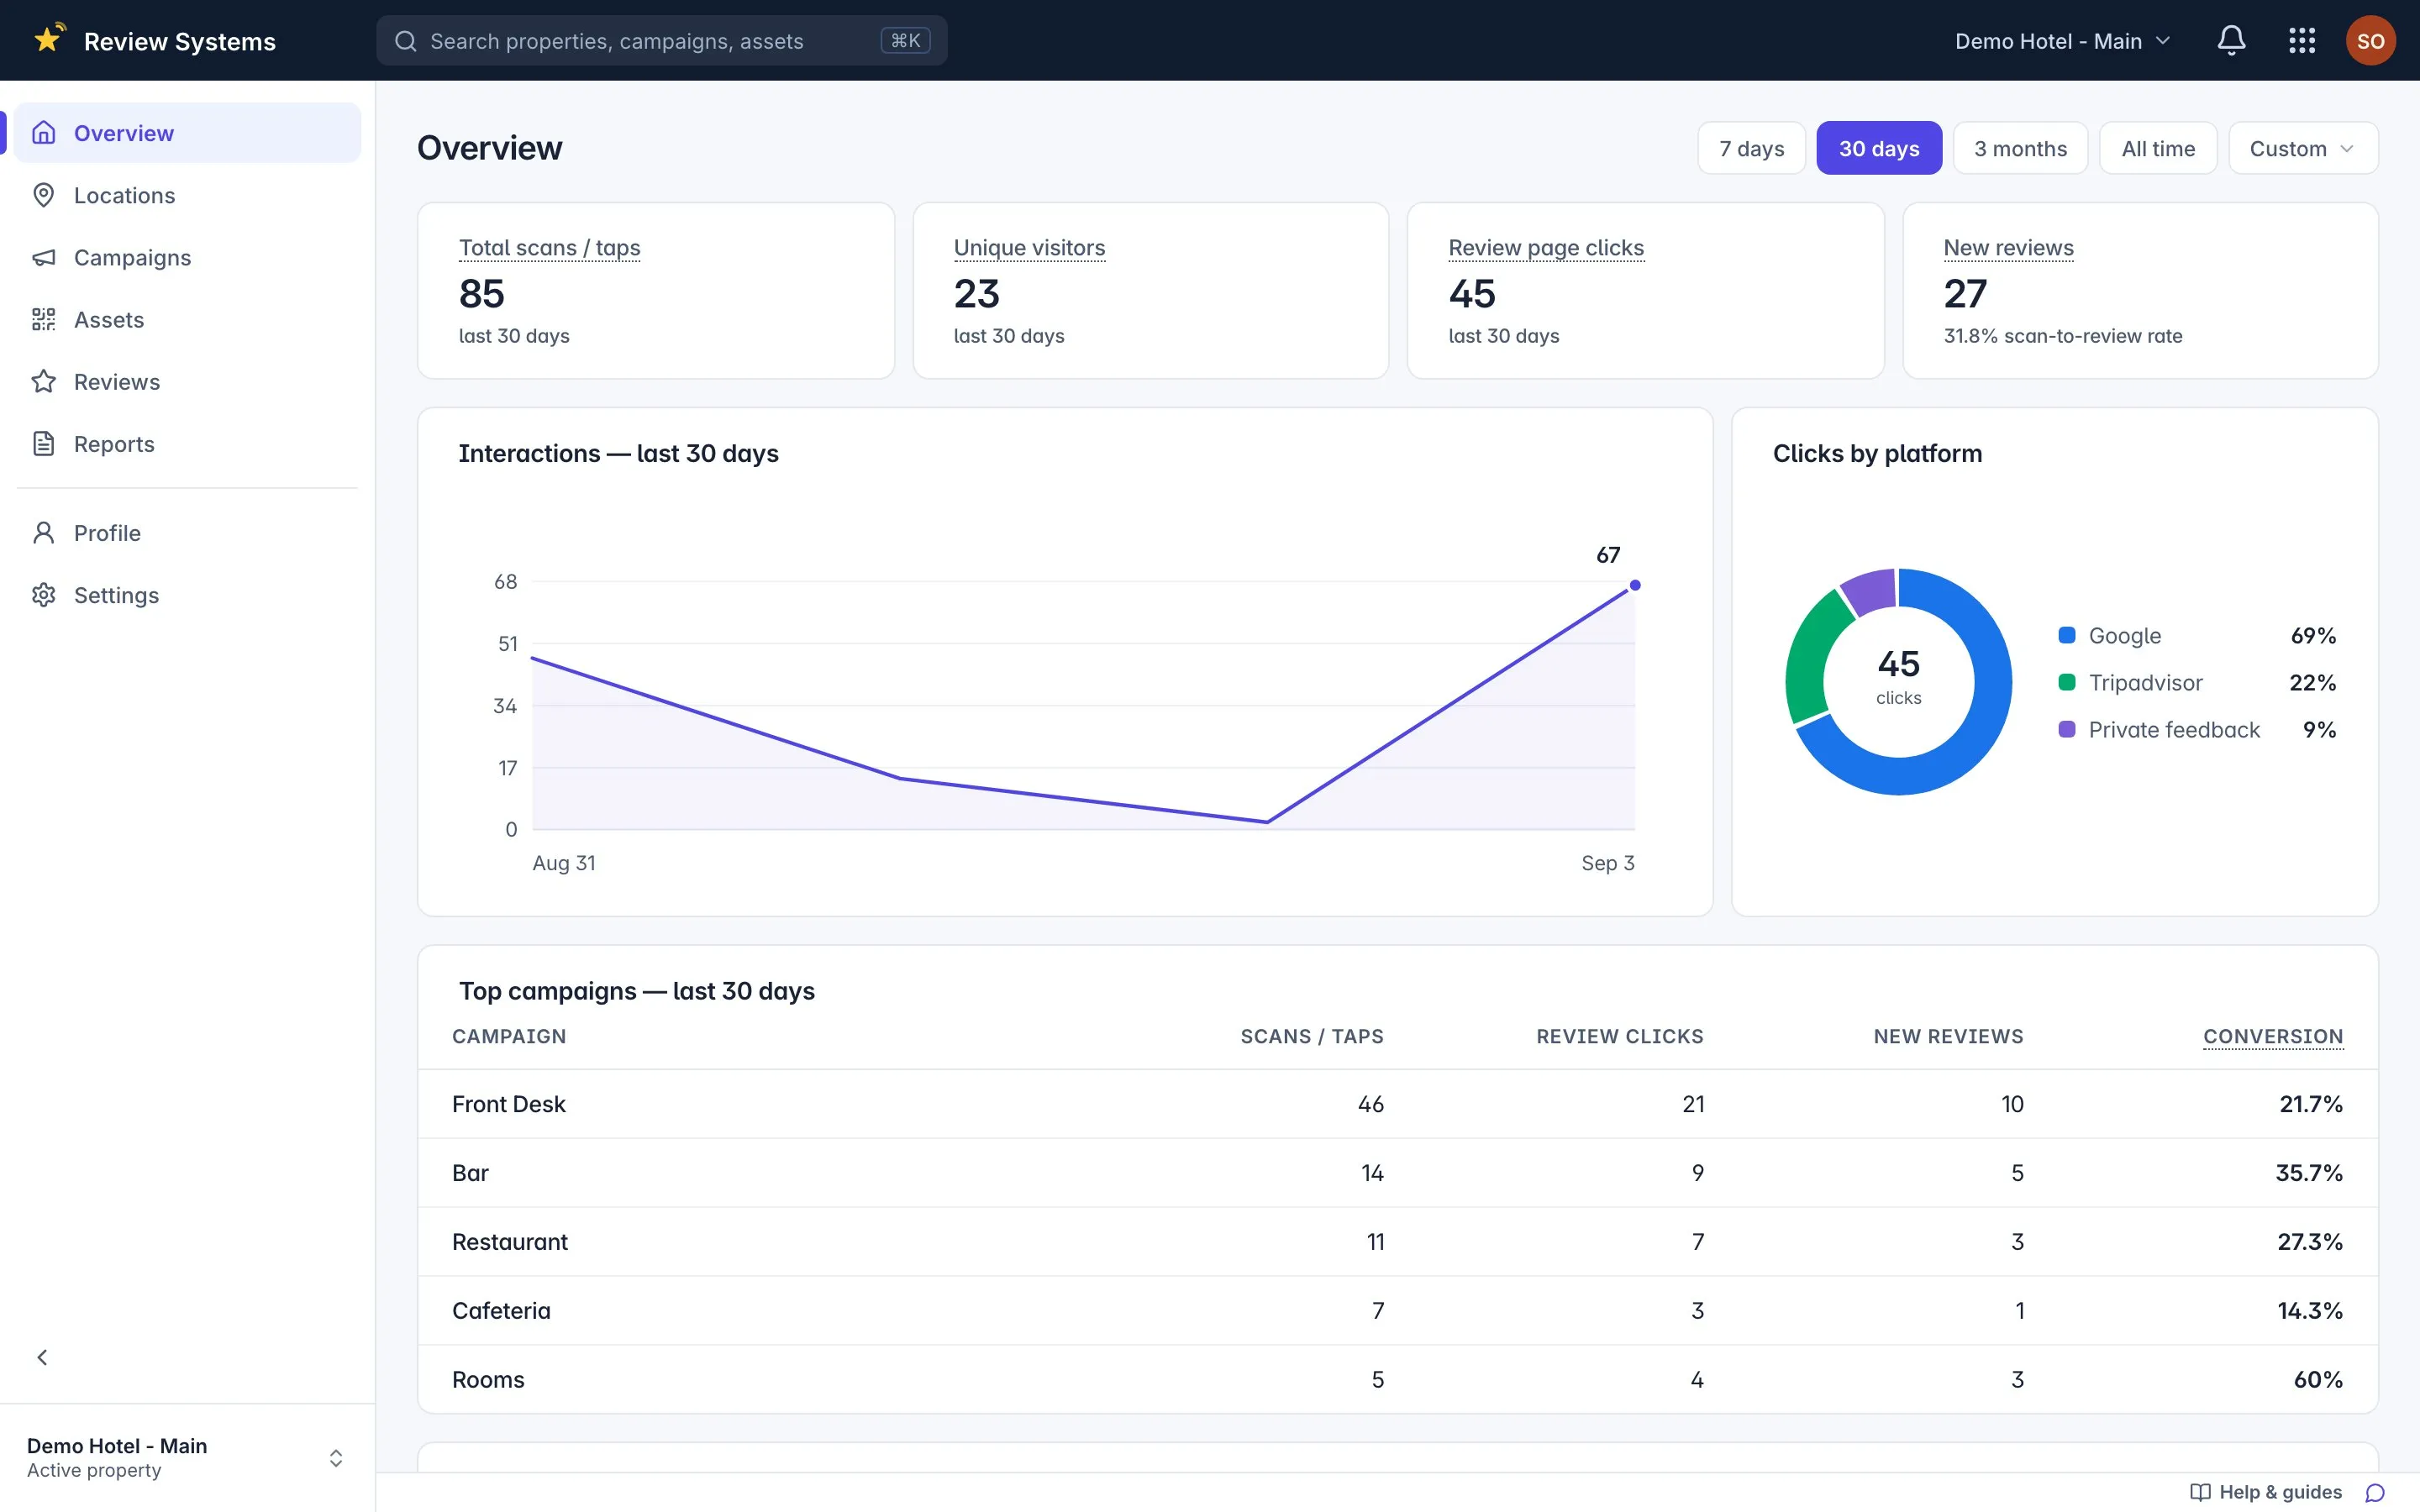The image size is (2420, 1512).
Task: Click the REVIEW CLICKS column header
Action: tap(1619, 1036)
